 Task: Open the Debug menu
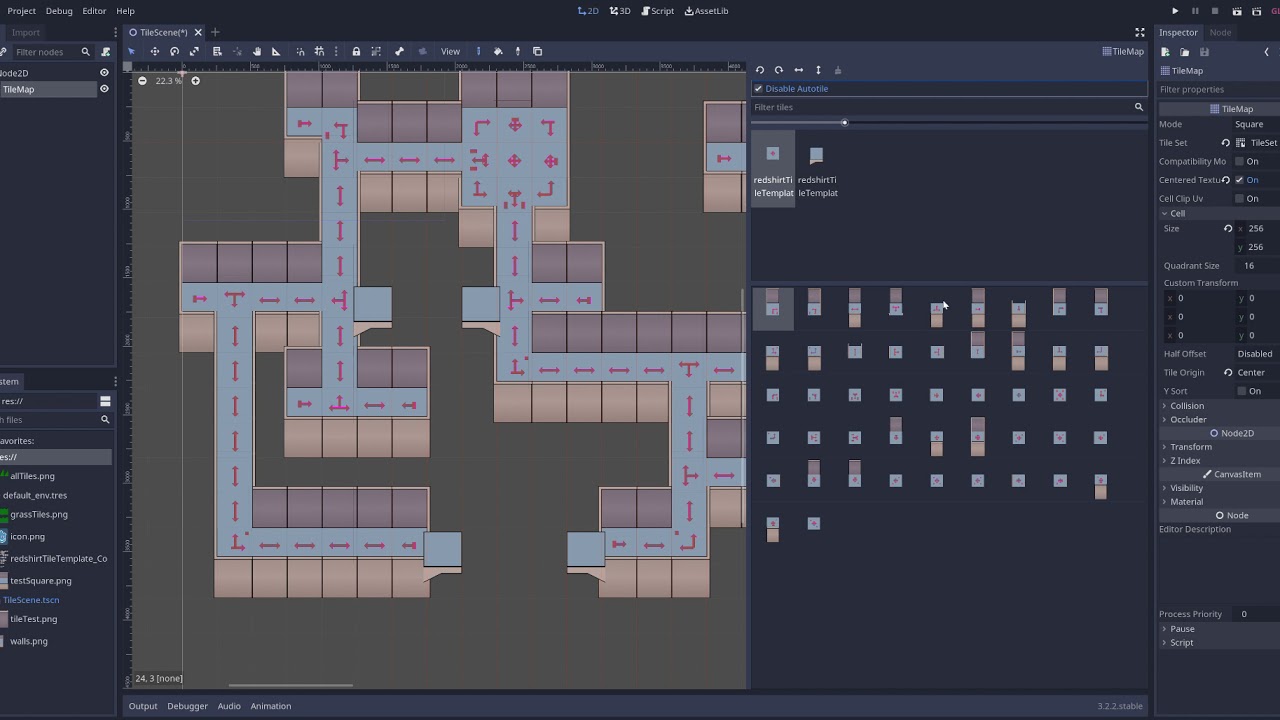tap(59, 11)
